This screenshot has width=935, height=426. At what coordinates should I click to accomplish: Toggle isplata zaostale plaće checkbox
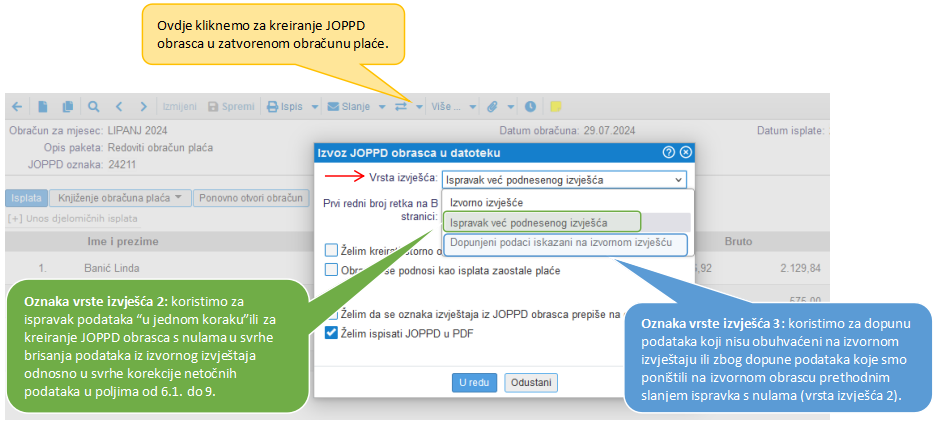tap(331, 270)
